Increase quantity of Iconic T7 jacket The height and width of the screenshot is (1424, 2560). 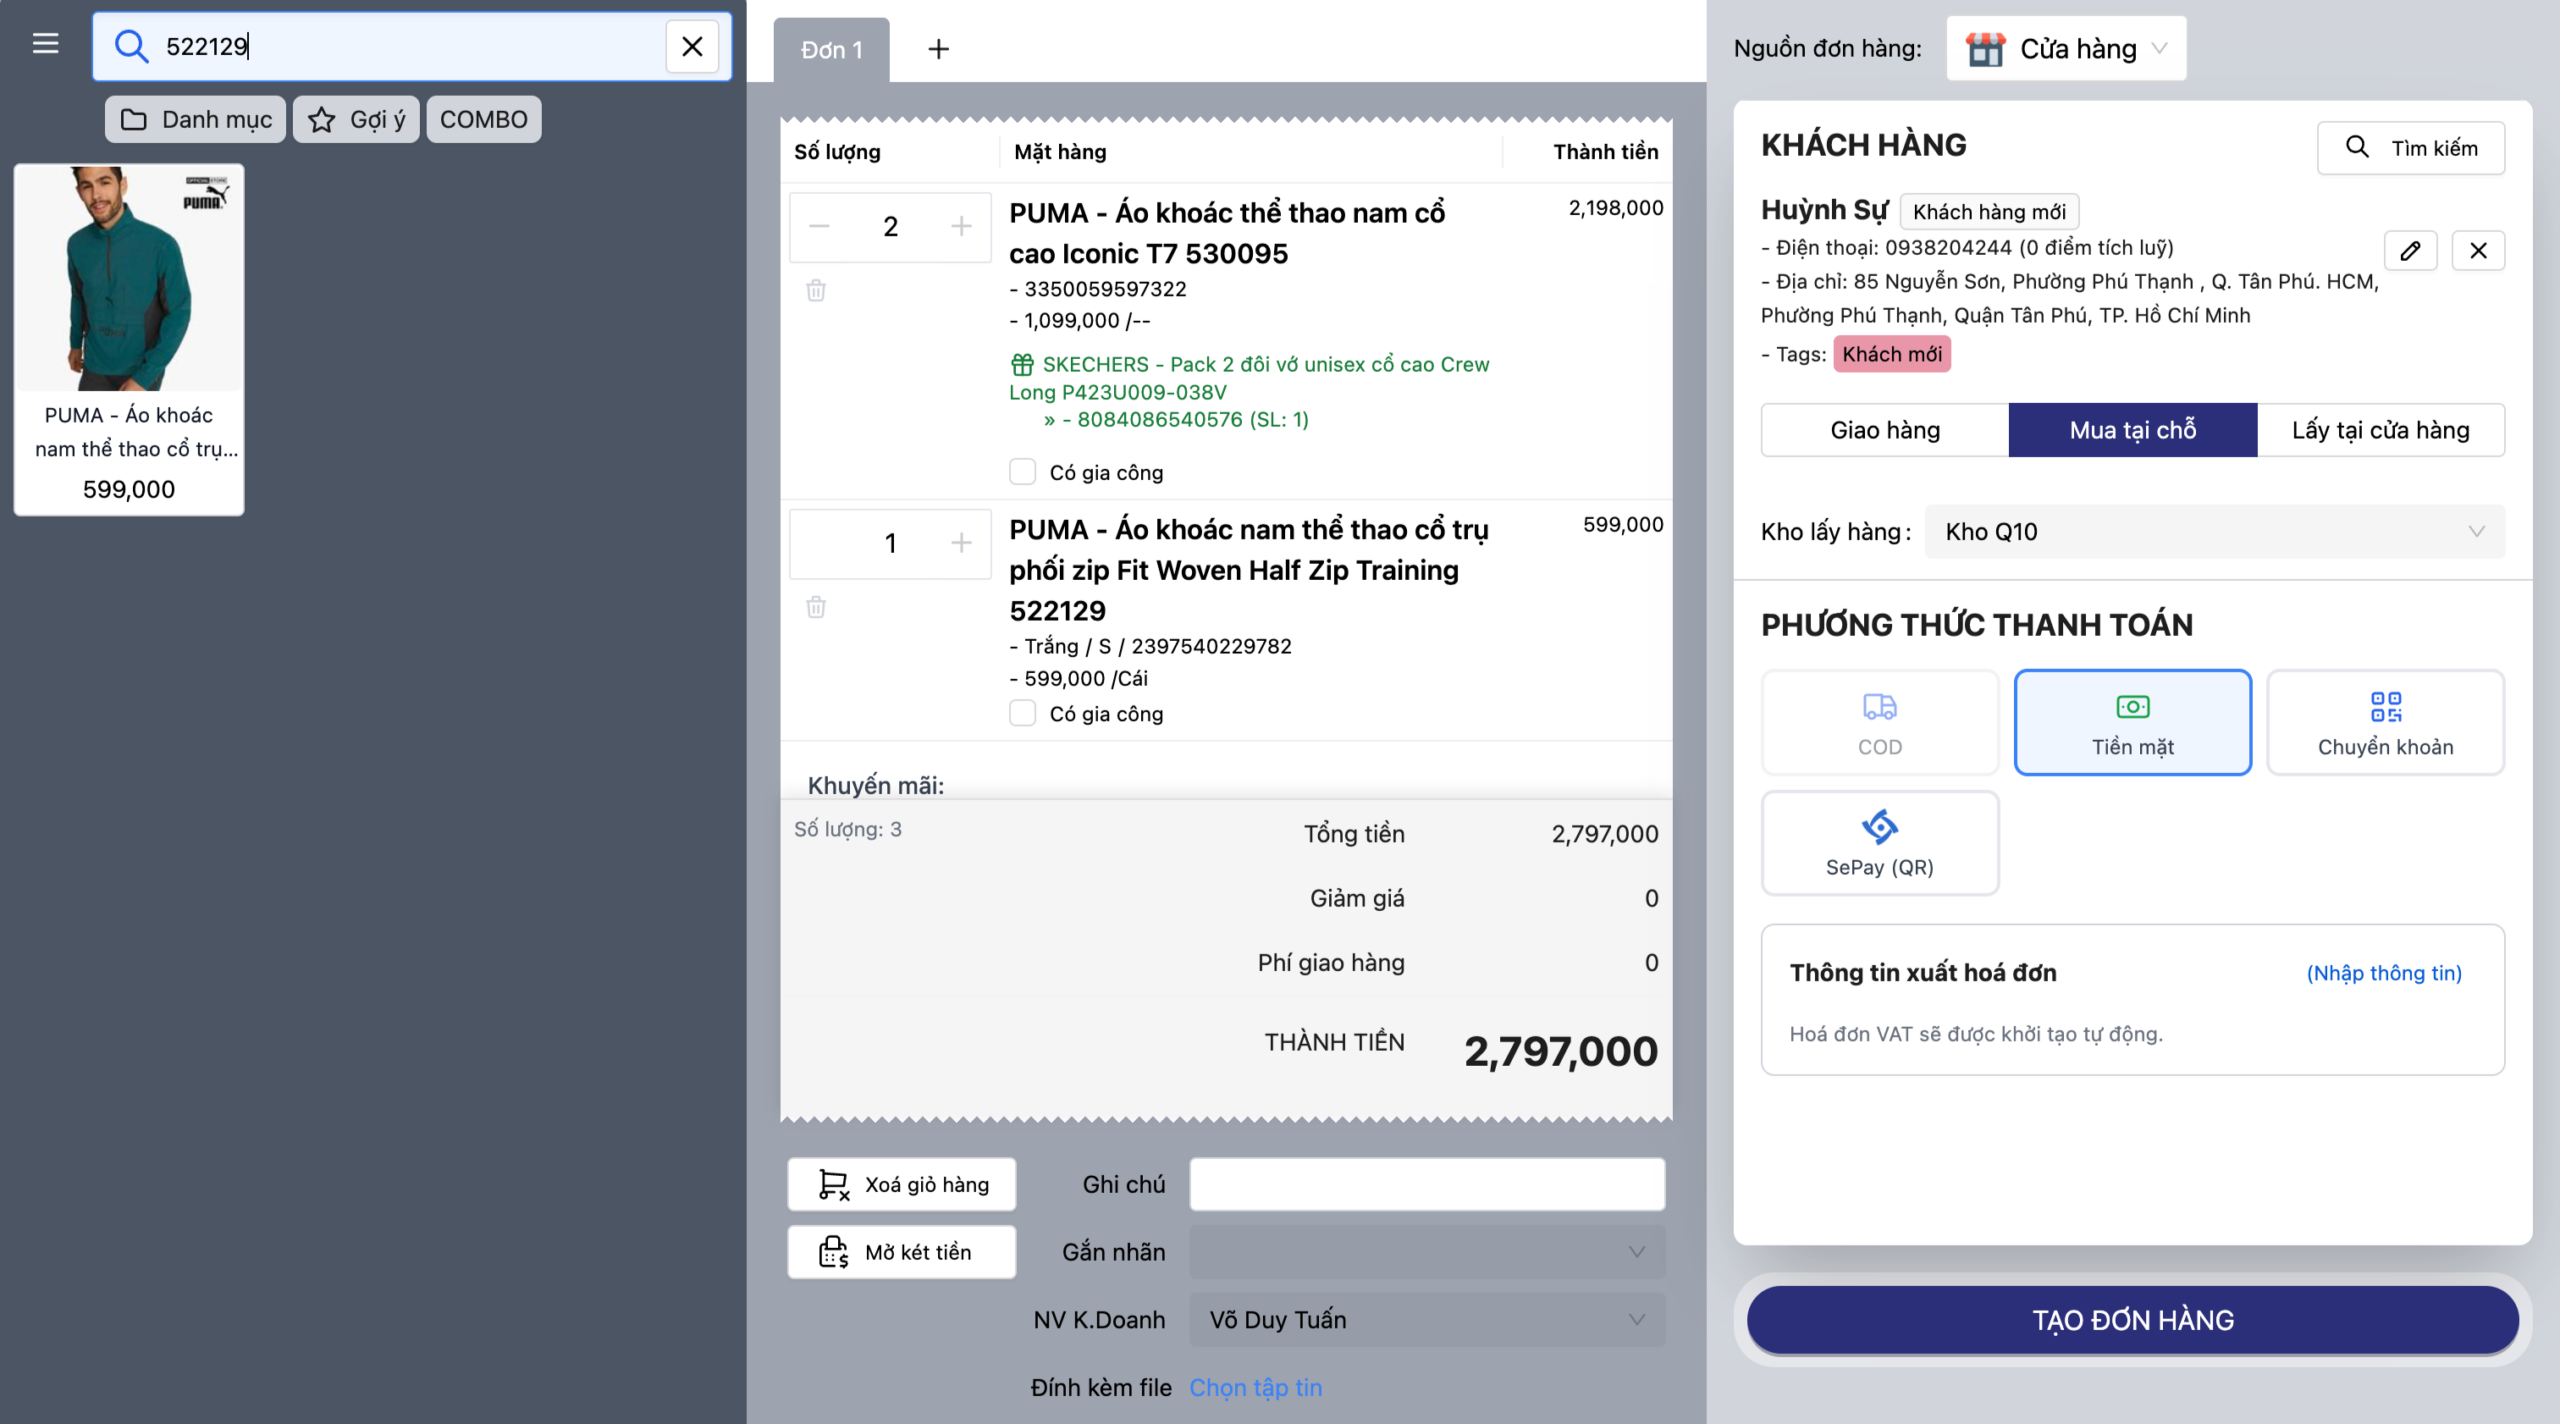[x=961, y=227]
